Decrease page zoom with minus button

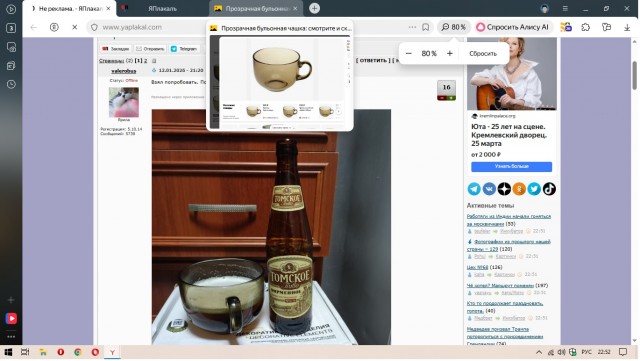(409, 53)
